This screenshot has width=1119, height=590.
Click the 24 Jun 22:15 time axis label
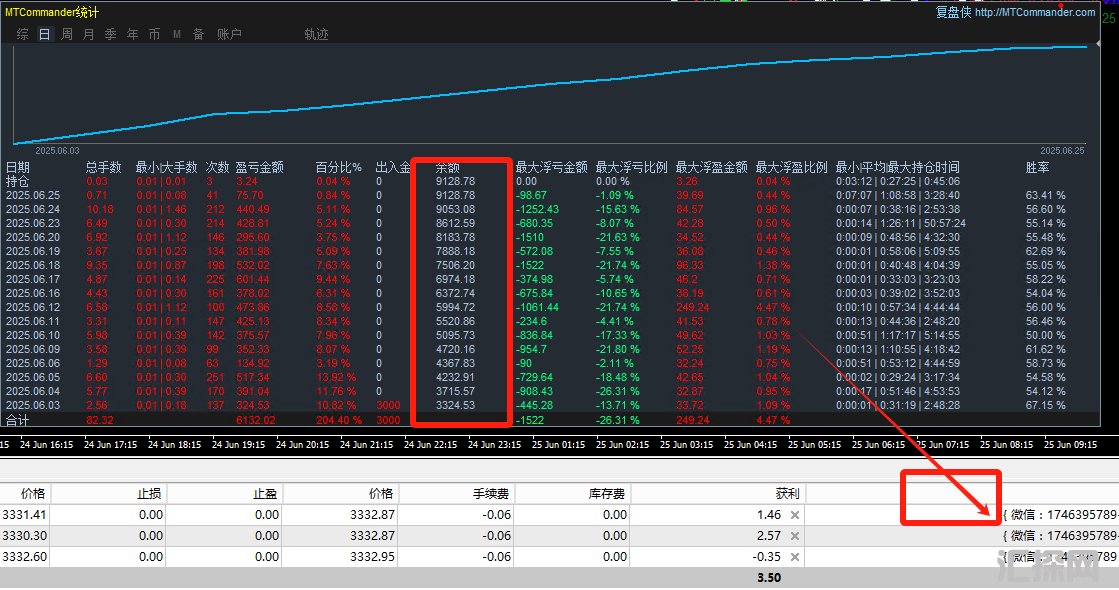(x=430, y=444)
